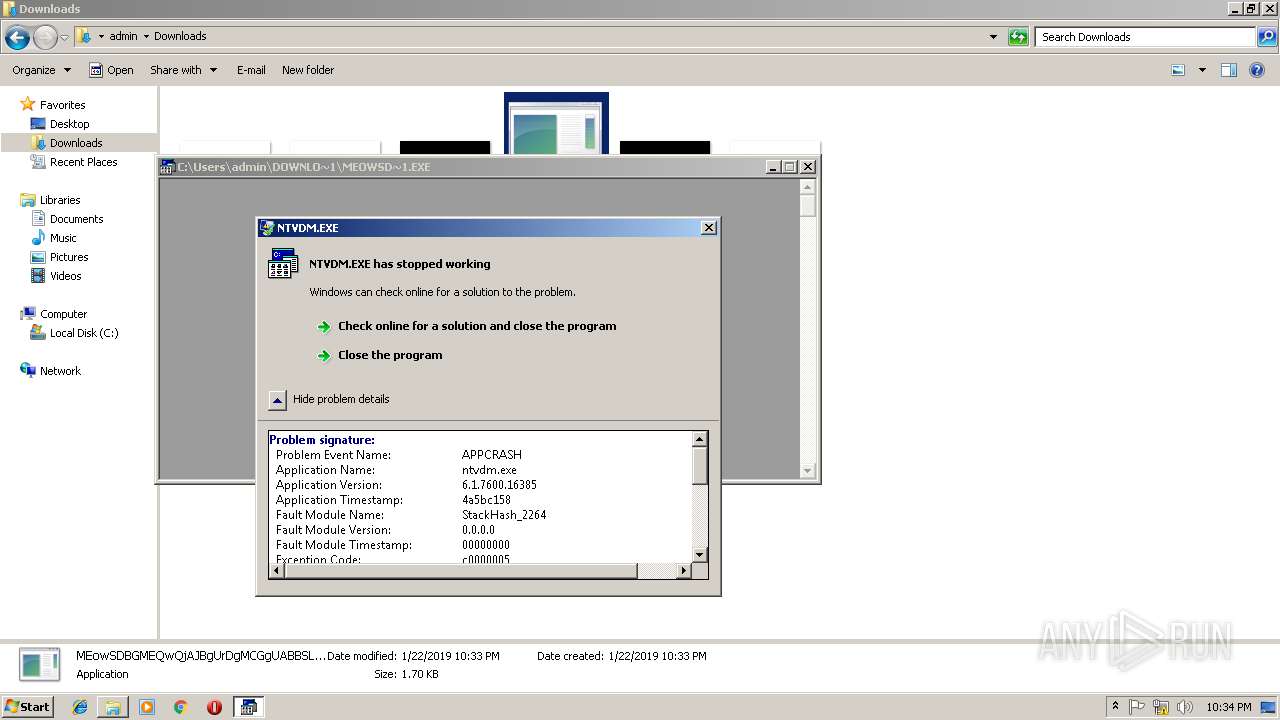Click the refresh button beside address bar
This screenshot has width=1280, height=720.
[x=1018, y=37]
